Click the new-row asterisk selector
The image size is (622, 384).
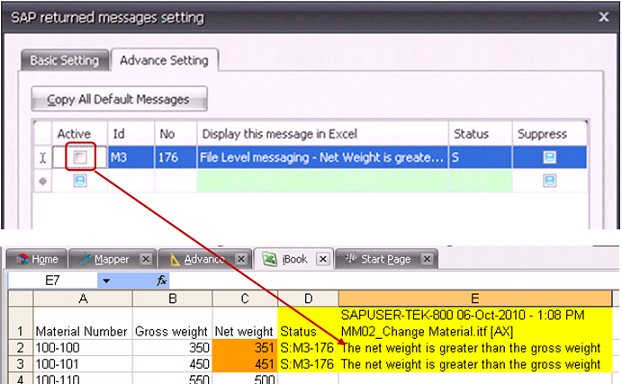pyautogui.click(x=43, y=181)
